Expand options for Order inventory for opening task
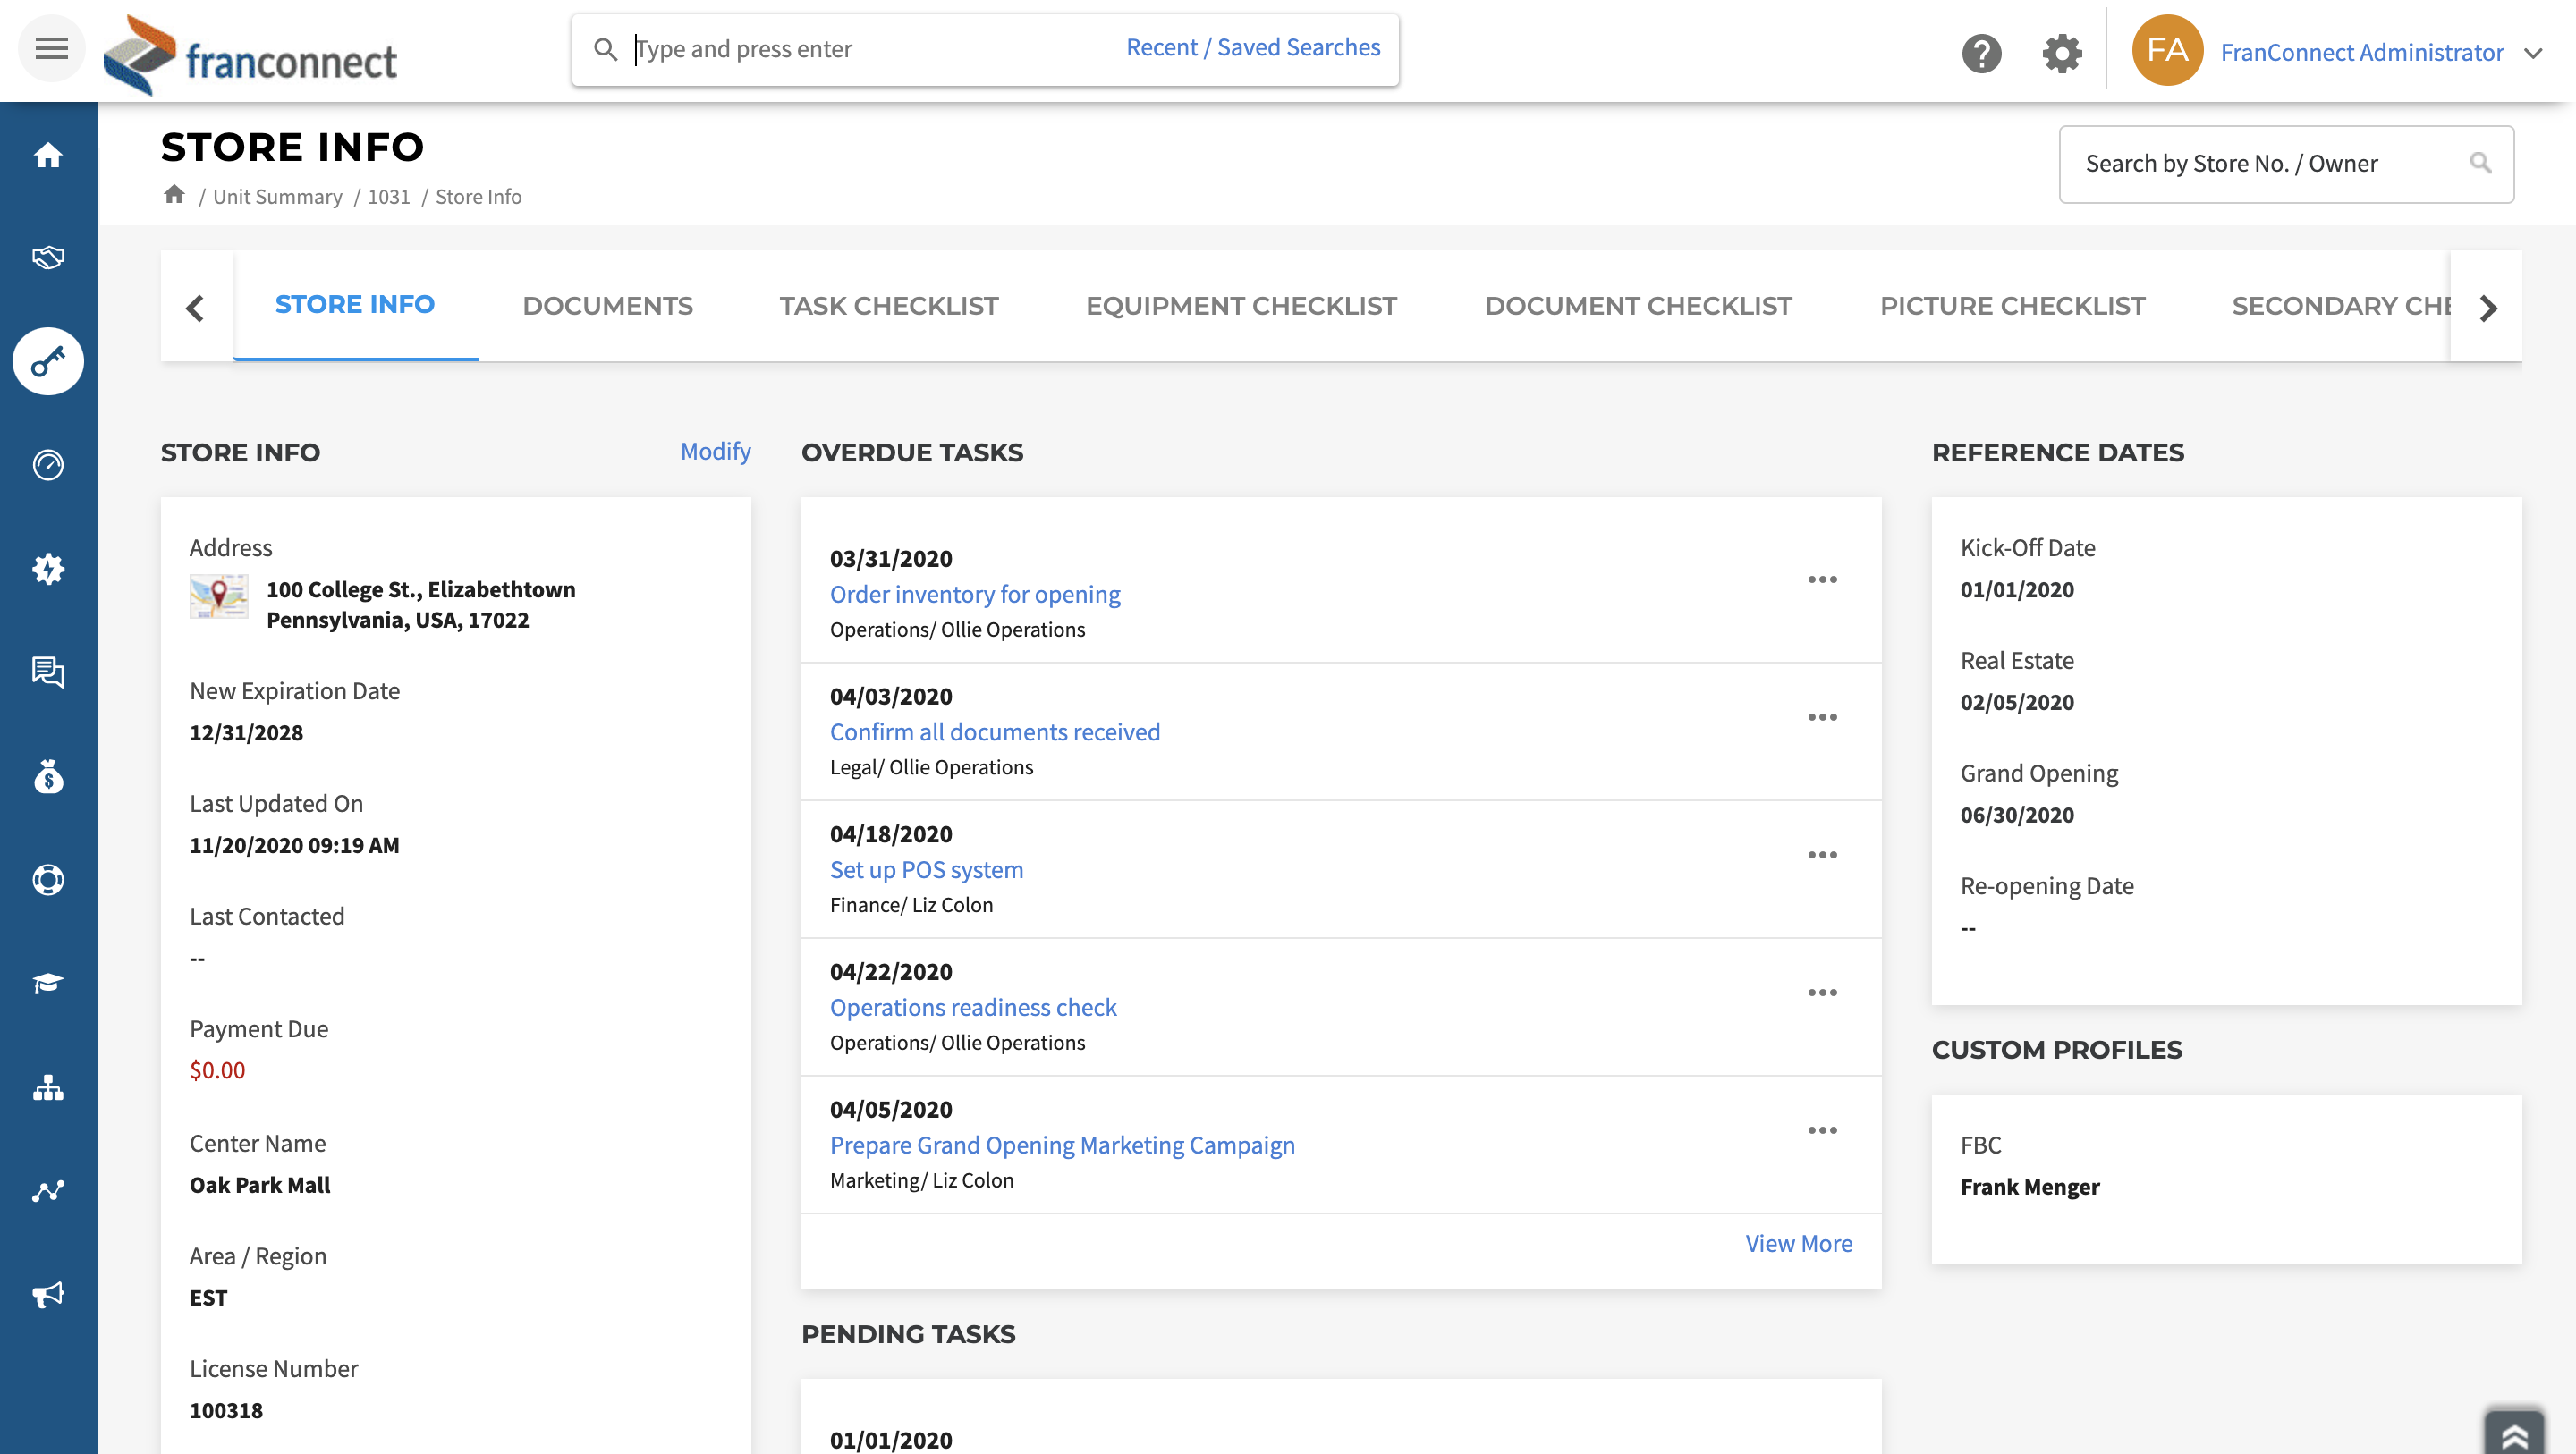2576x1454 pixels. [1823, 579]
